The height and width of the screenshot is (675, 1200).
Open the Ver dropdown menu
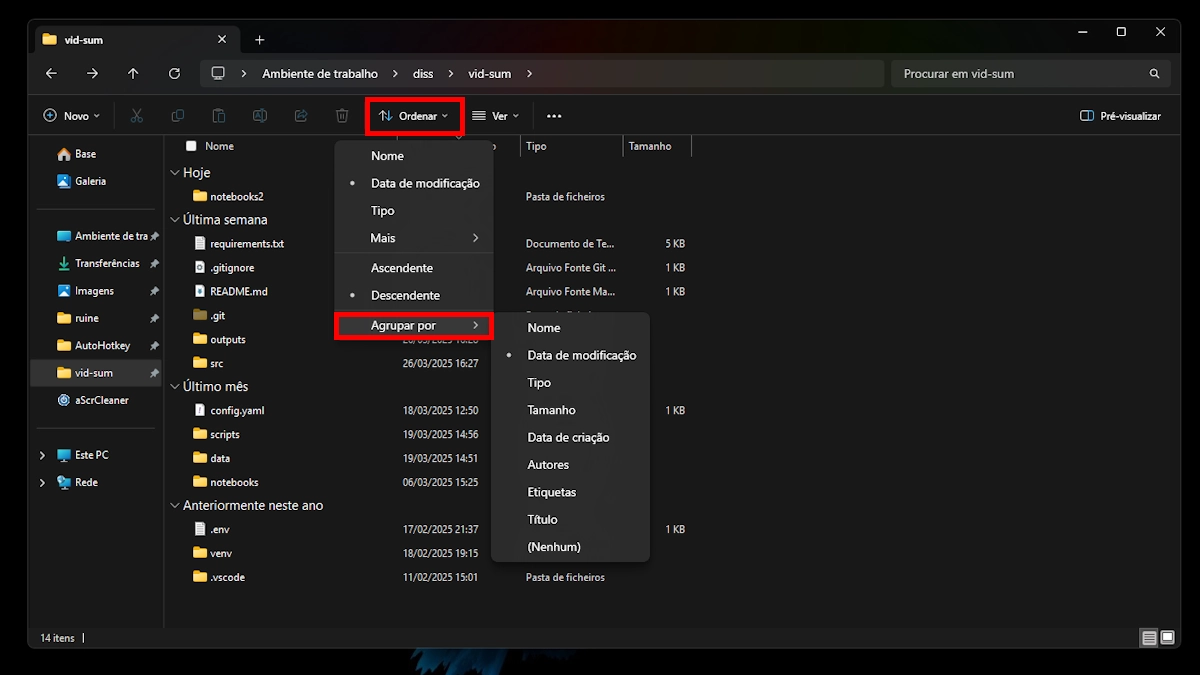pyautogui.click(x=496, y=116)
